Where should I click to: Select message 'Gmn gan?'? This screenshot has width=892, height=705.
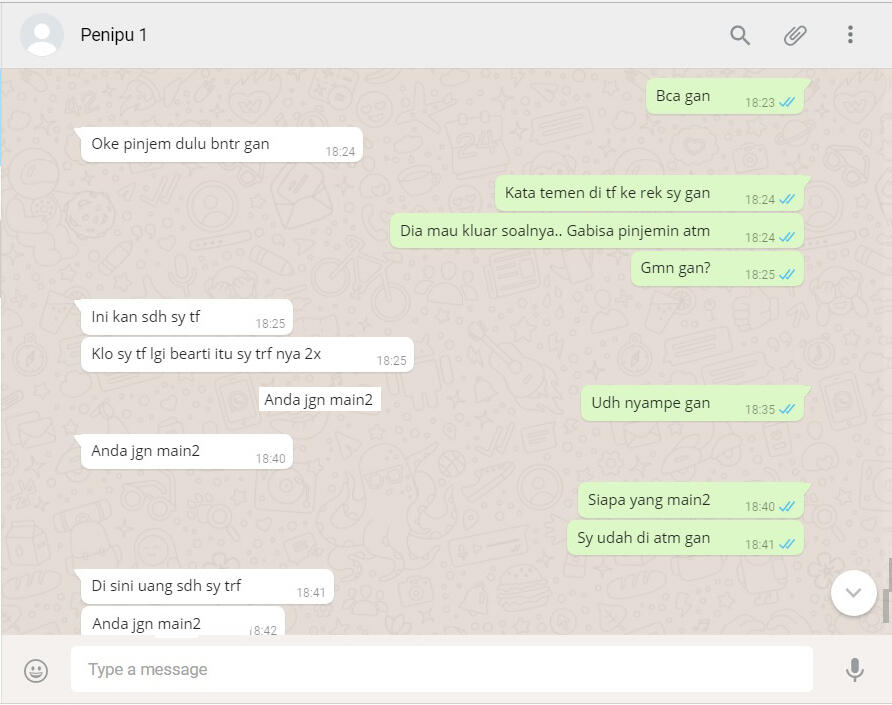tap(717, 269)
